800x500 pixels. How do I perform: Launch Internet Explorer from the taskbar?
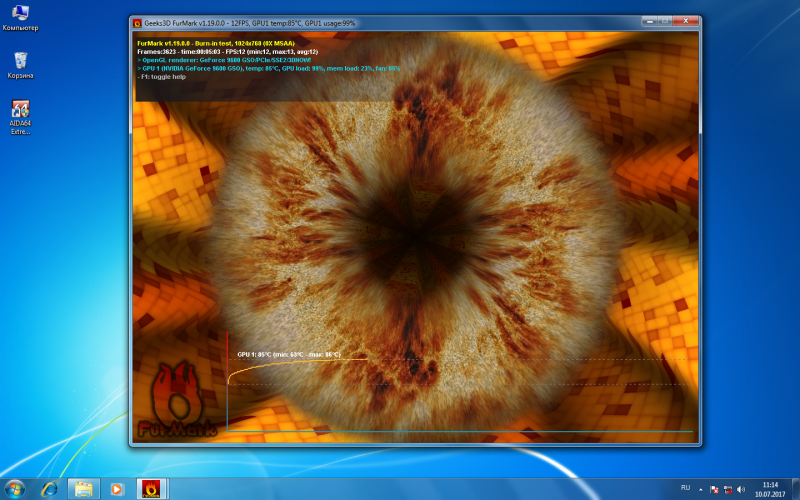tap(49, 489)
